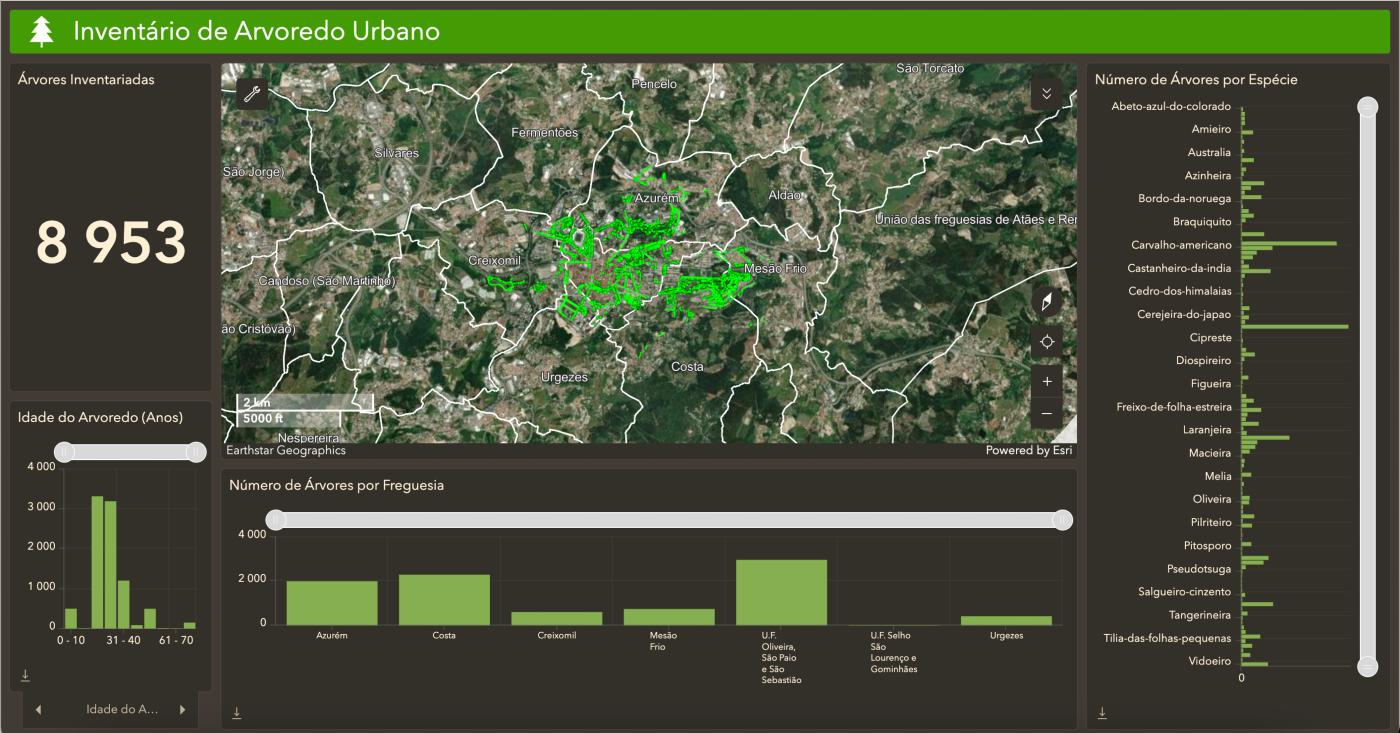
Task: Select the Costa bar in Freguesia chart
Action: click(x=444, y=599)
